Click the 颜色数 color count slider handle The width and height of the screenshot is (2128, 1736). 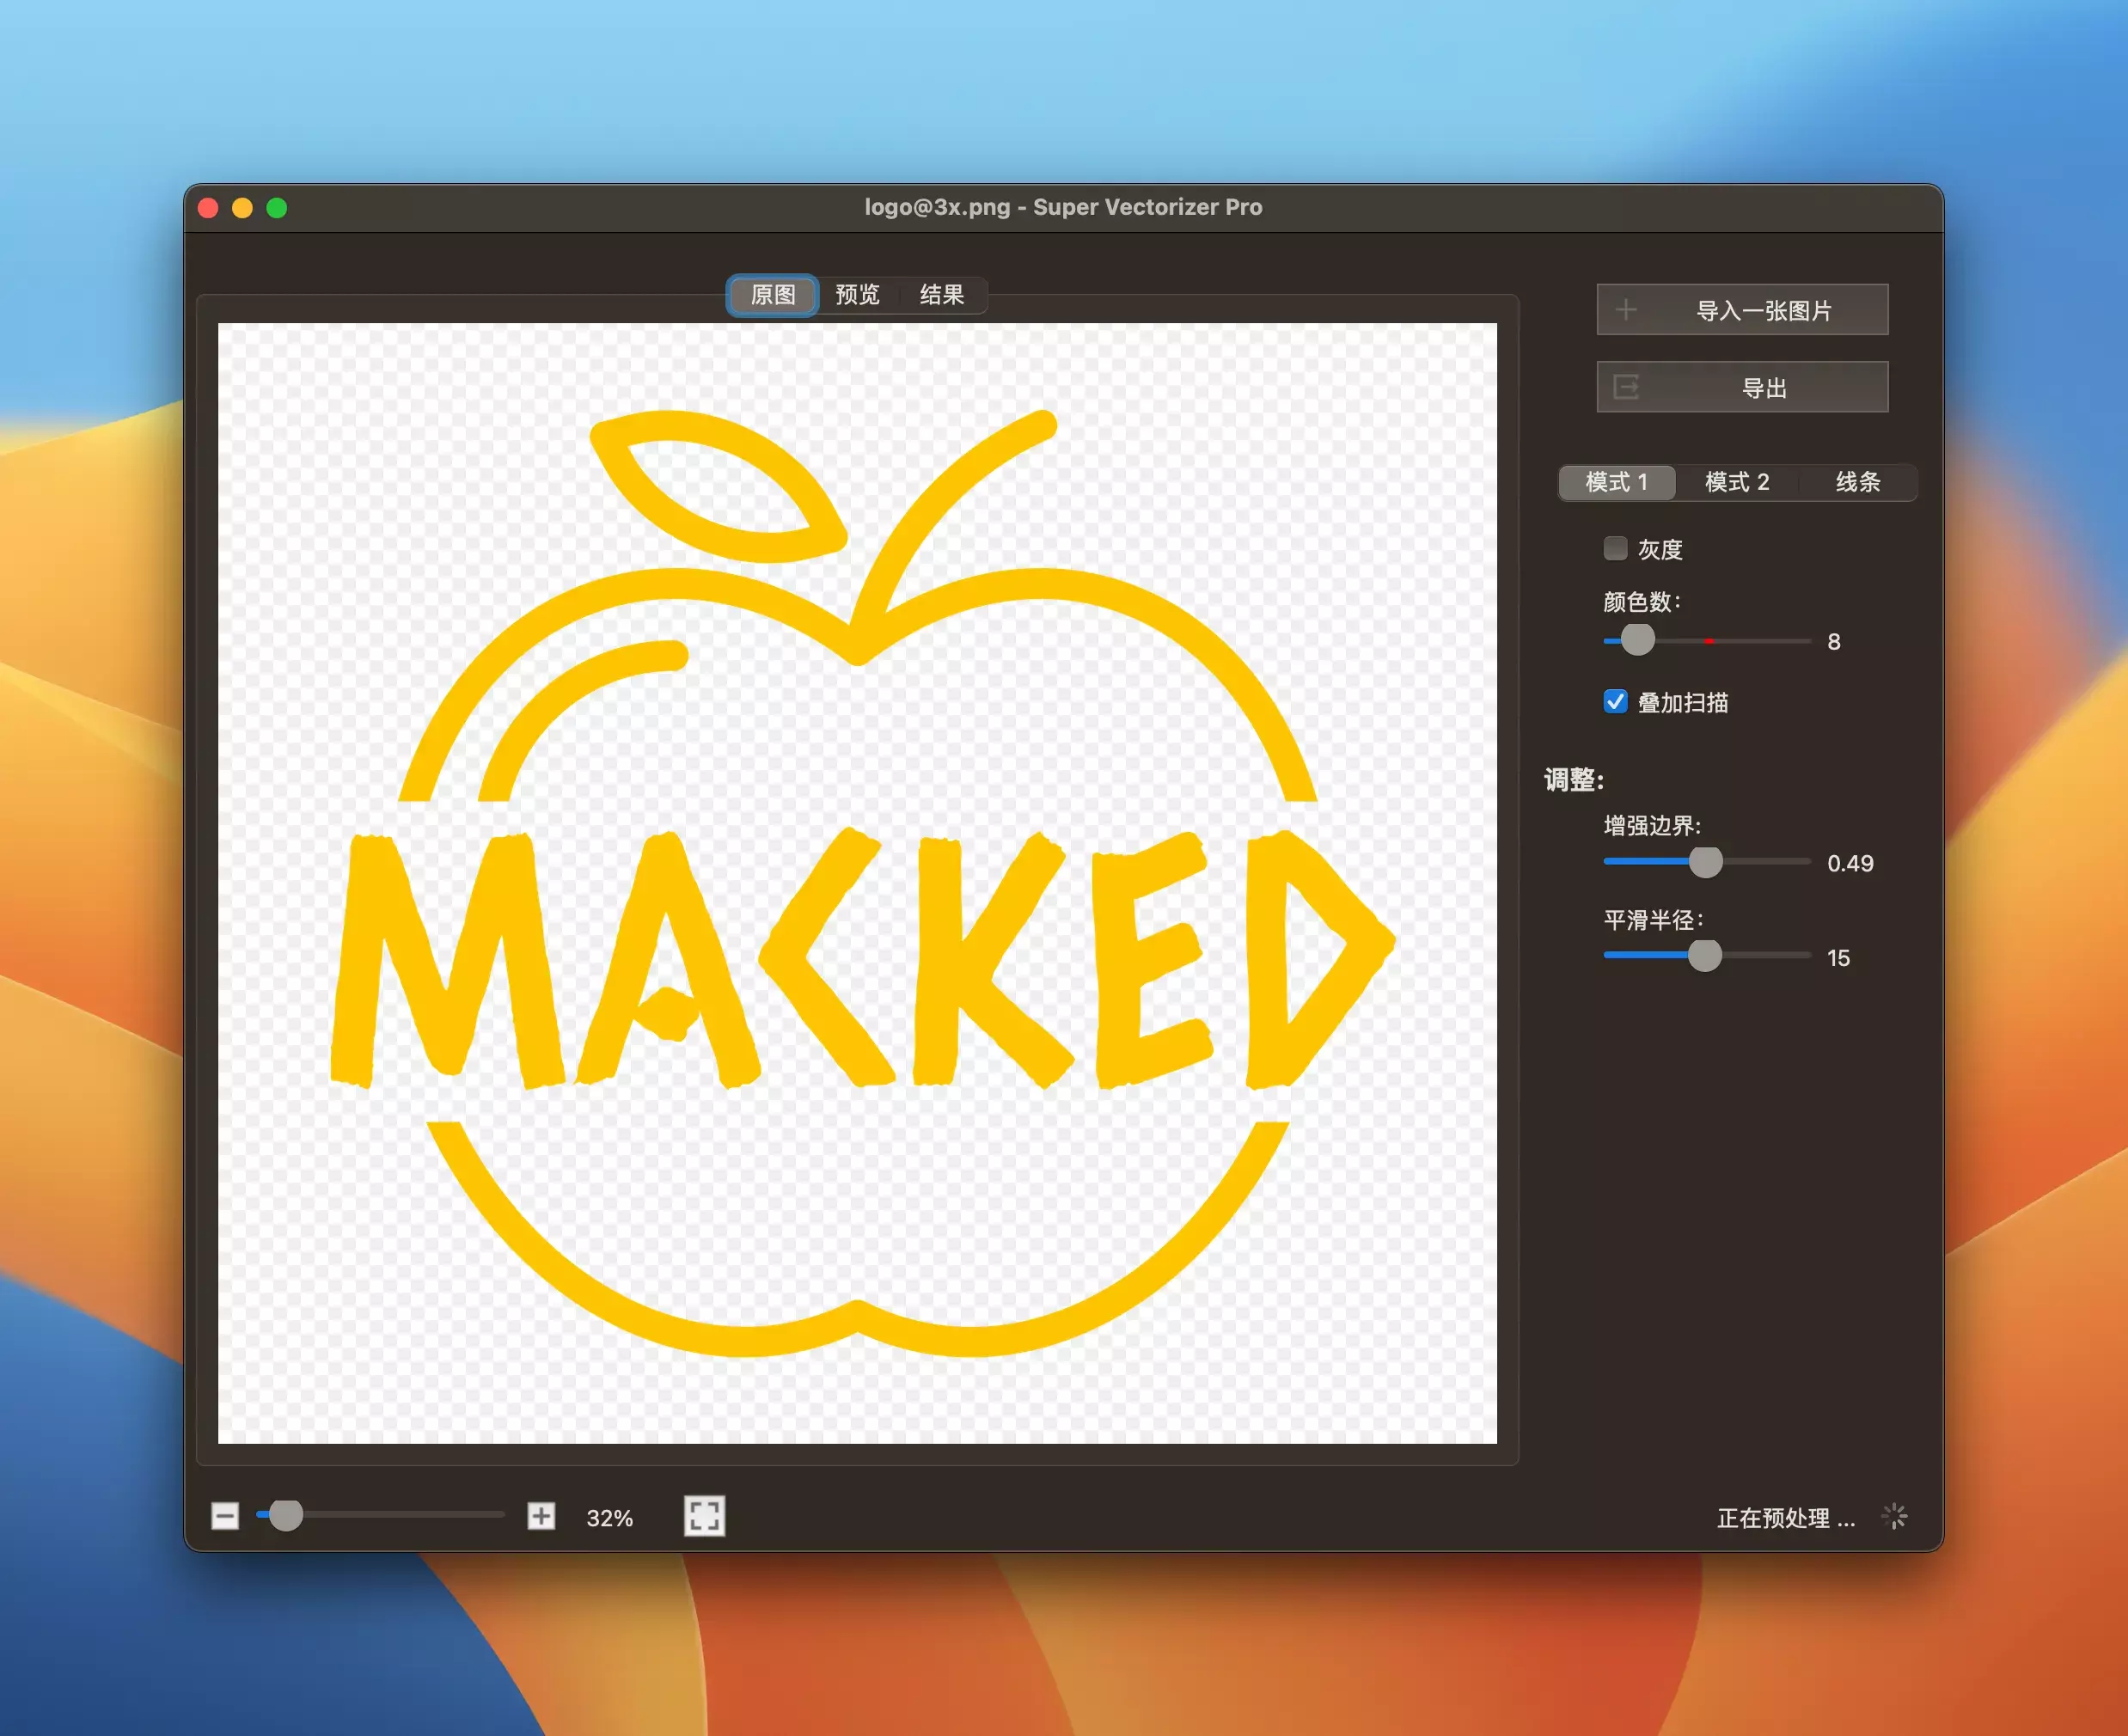click(1637, 640)
